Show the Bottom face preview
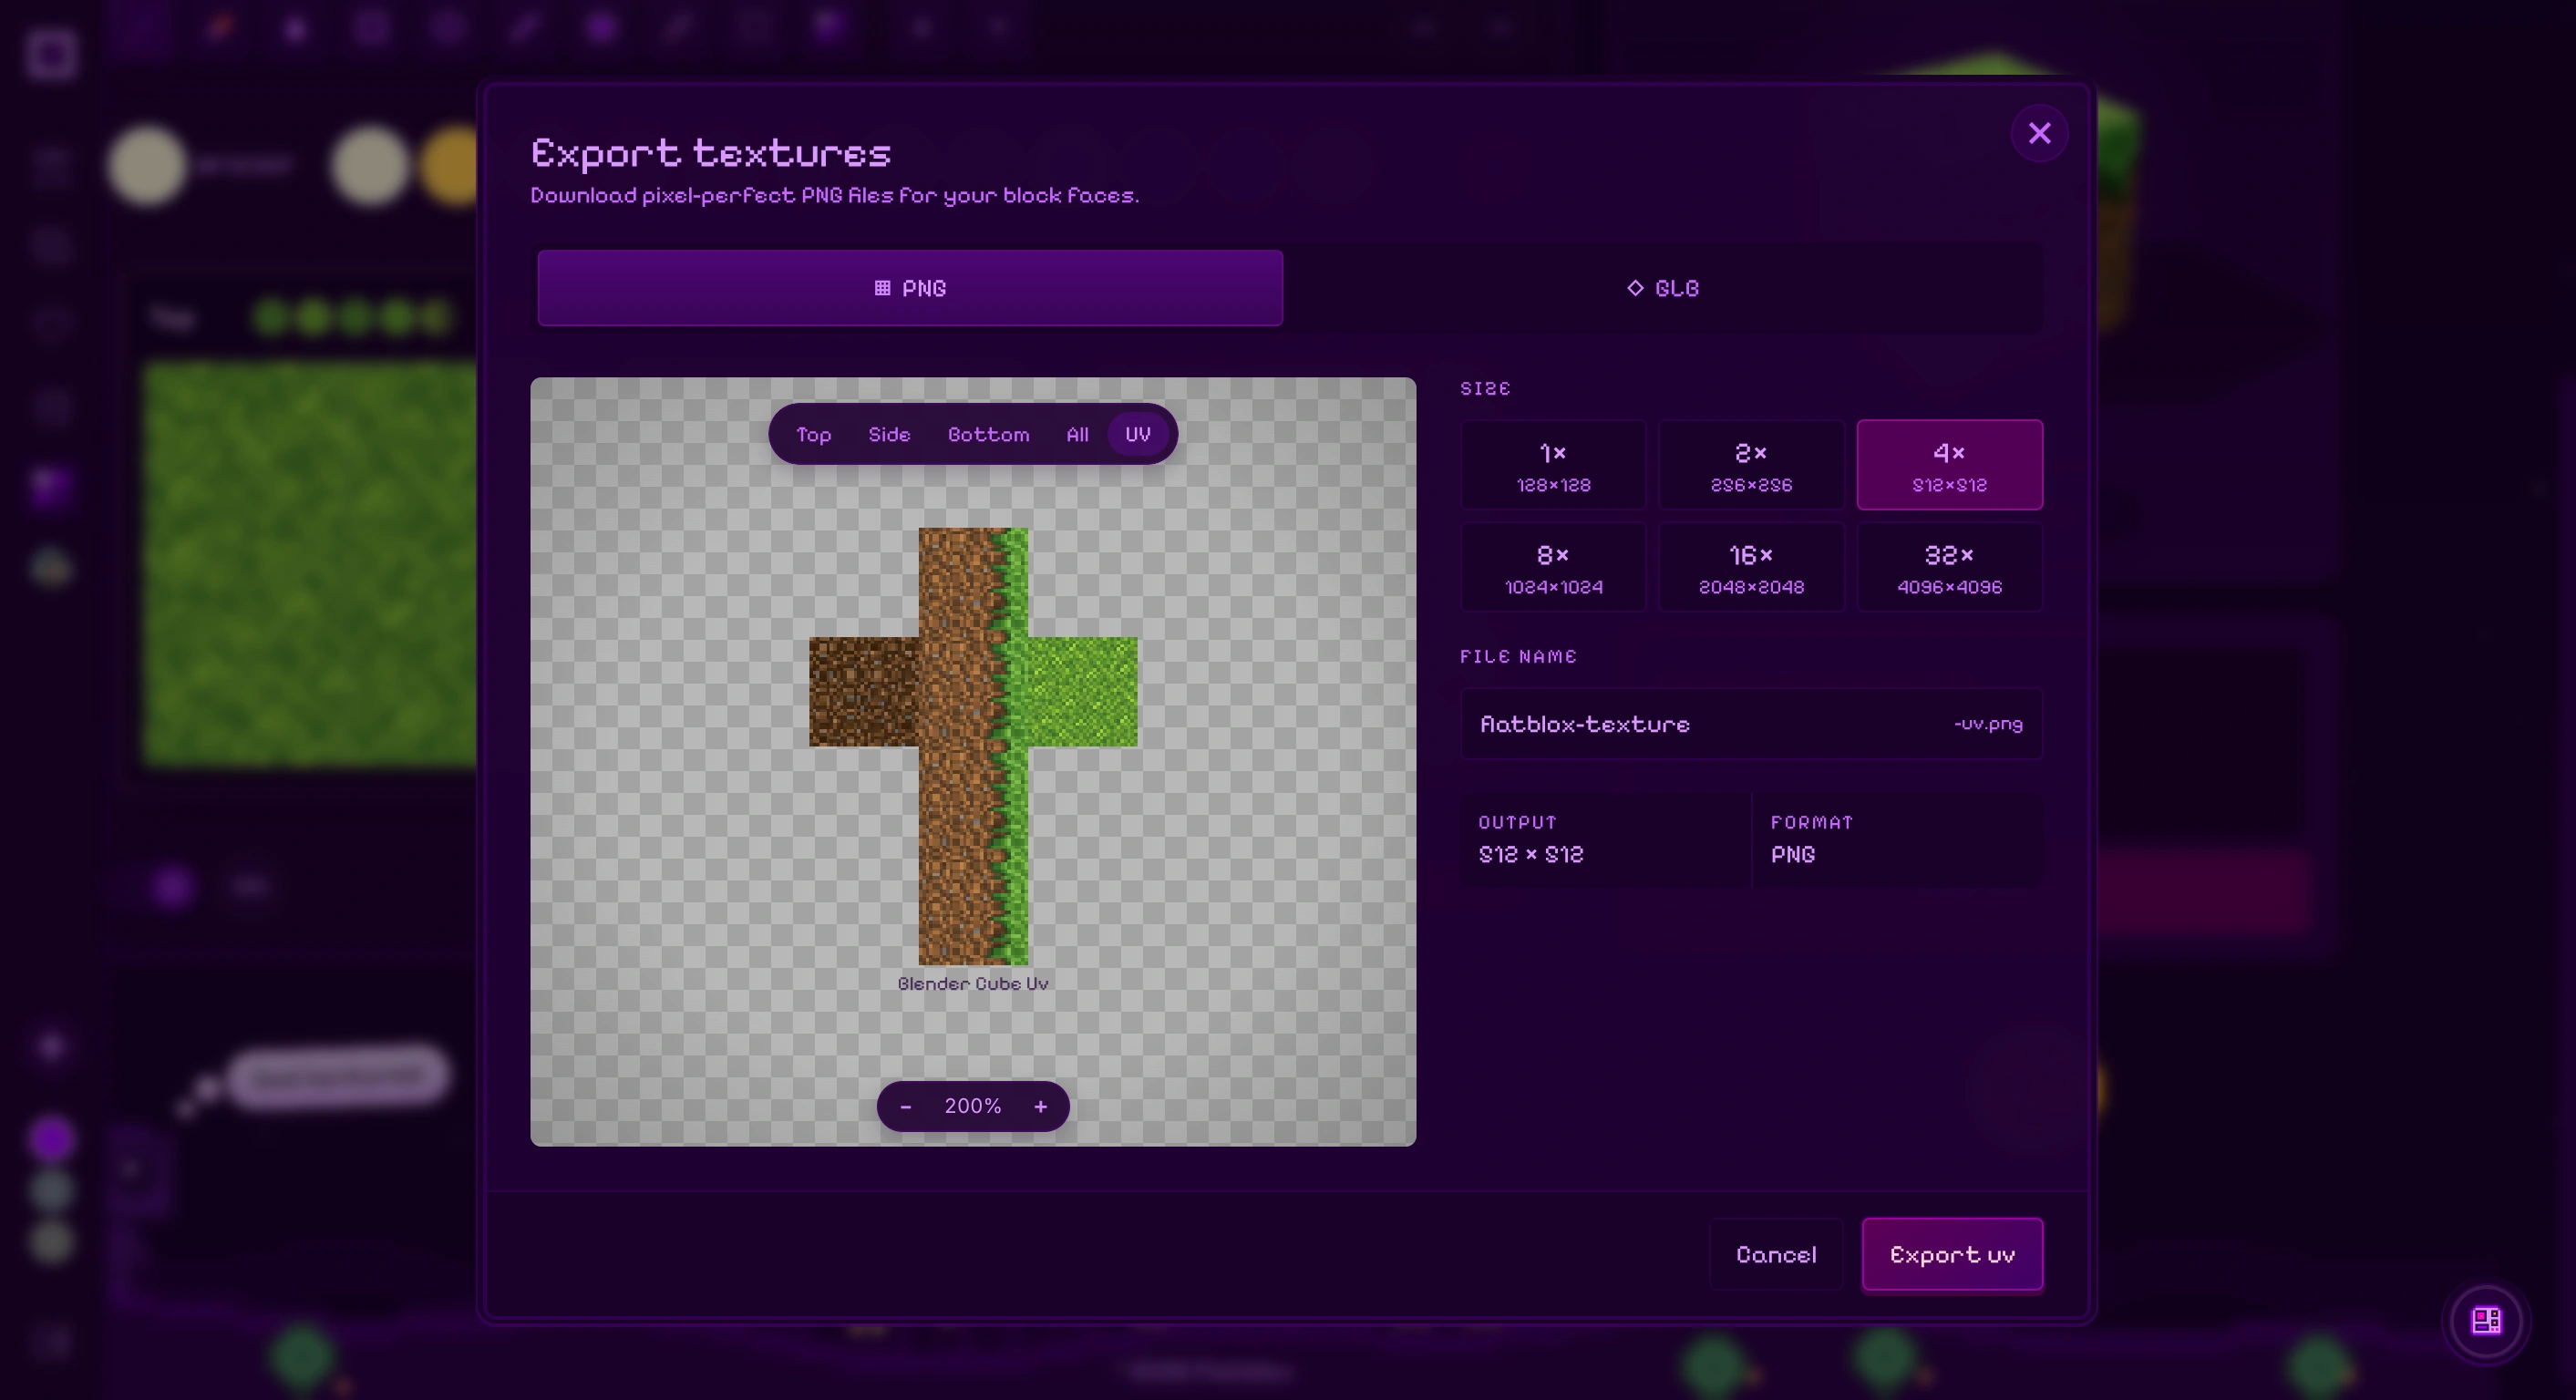Viewport: 2576px width, 1400px height. pyautogui.click(x=988, y=434)
